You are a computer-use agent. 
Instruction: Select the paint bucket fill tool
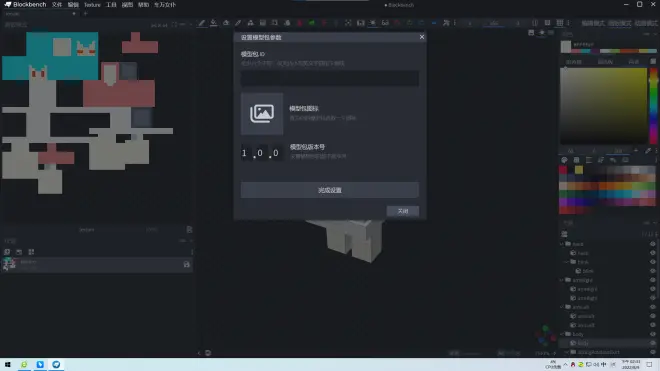[214, 23]
